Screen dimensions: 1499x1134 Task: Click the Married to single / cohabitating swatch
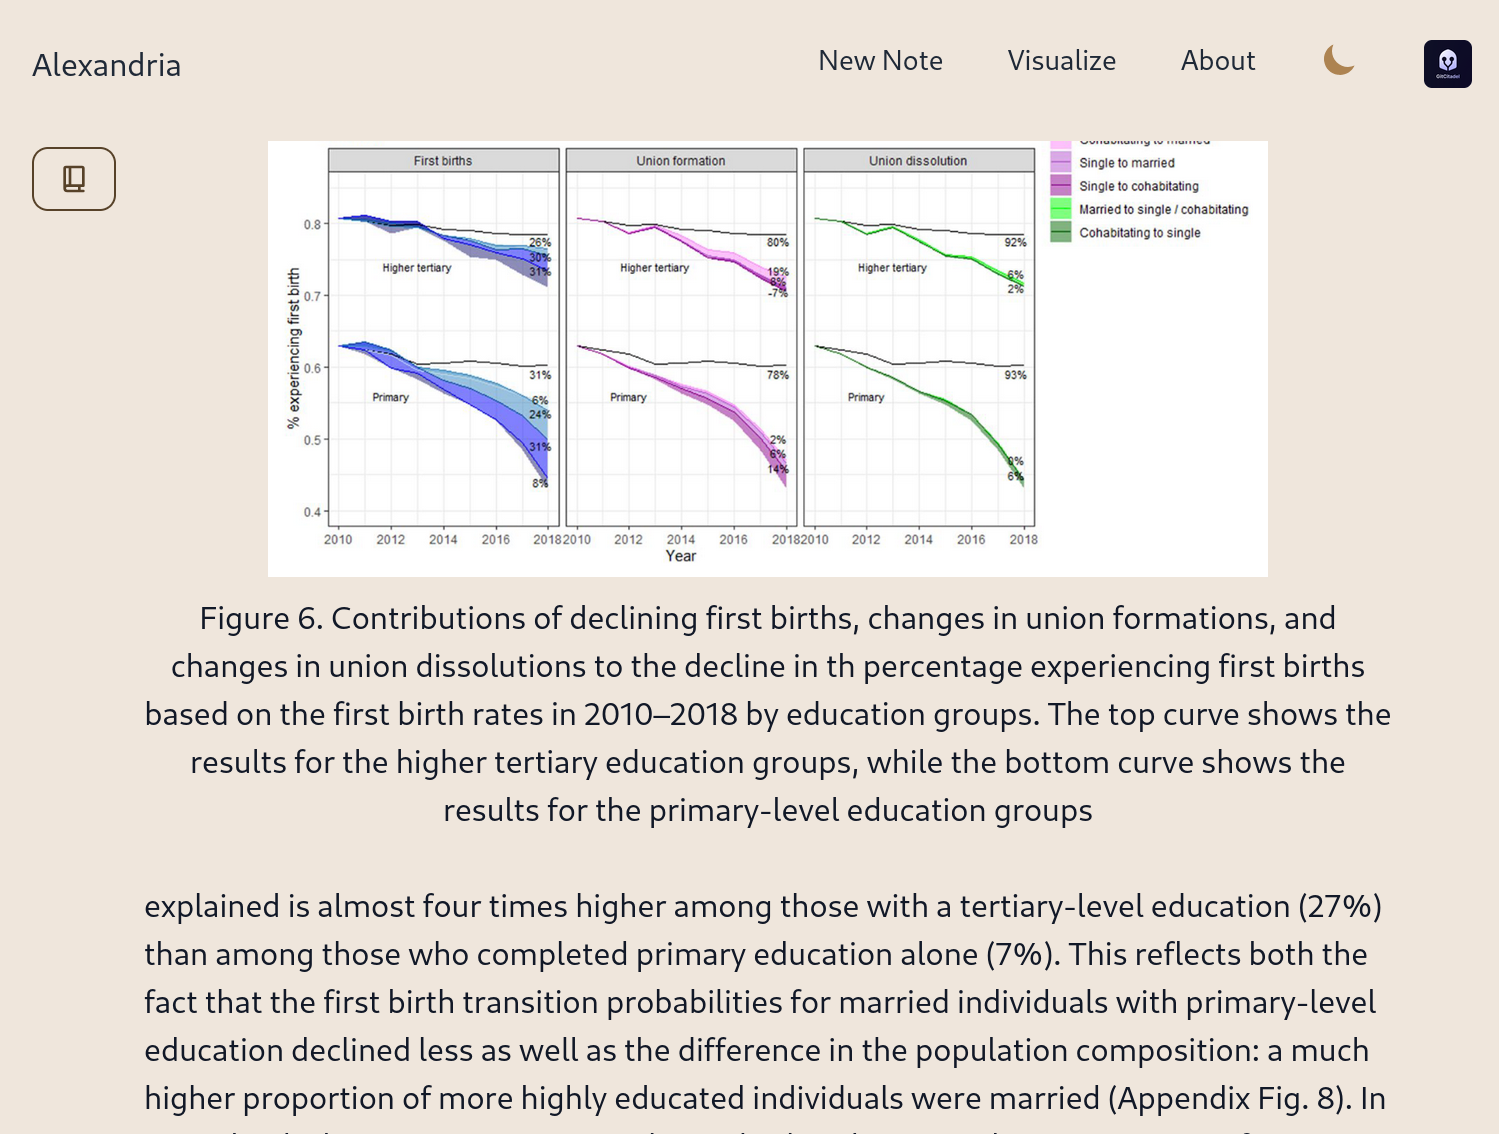(x=1061, y=209)
